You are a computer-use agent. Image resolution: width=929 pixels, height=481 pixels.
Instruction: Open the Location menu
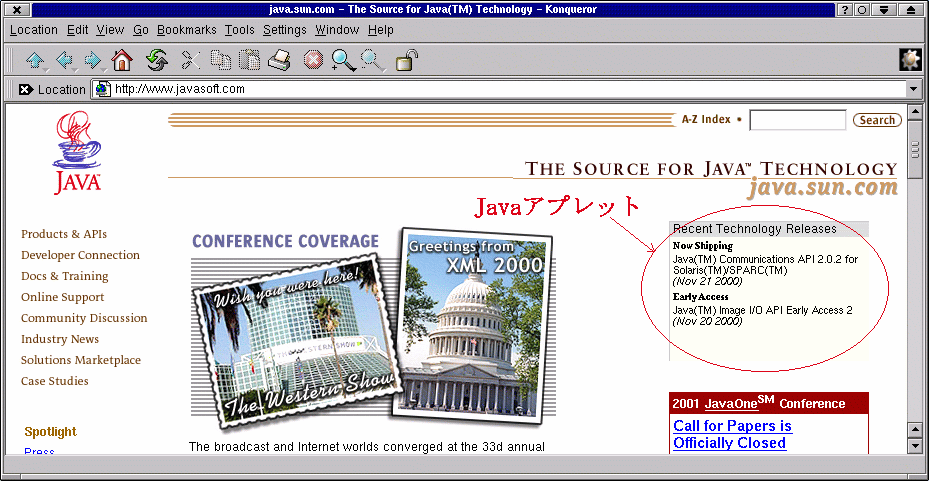pyautogui.click(x=34, y=30)
